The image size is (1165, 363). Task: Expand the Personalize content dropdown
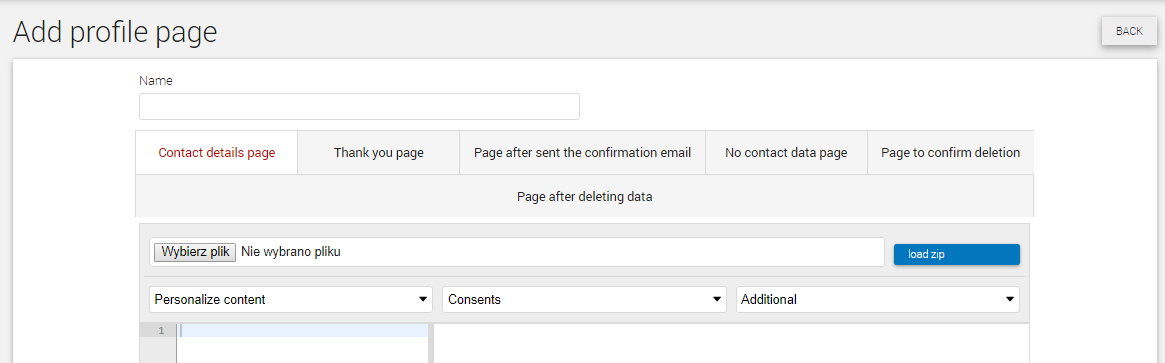point(291,299)
